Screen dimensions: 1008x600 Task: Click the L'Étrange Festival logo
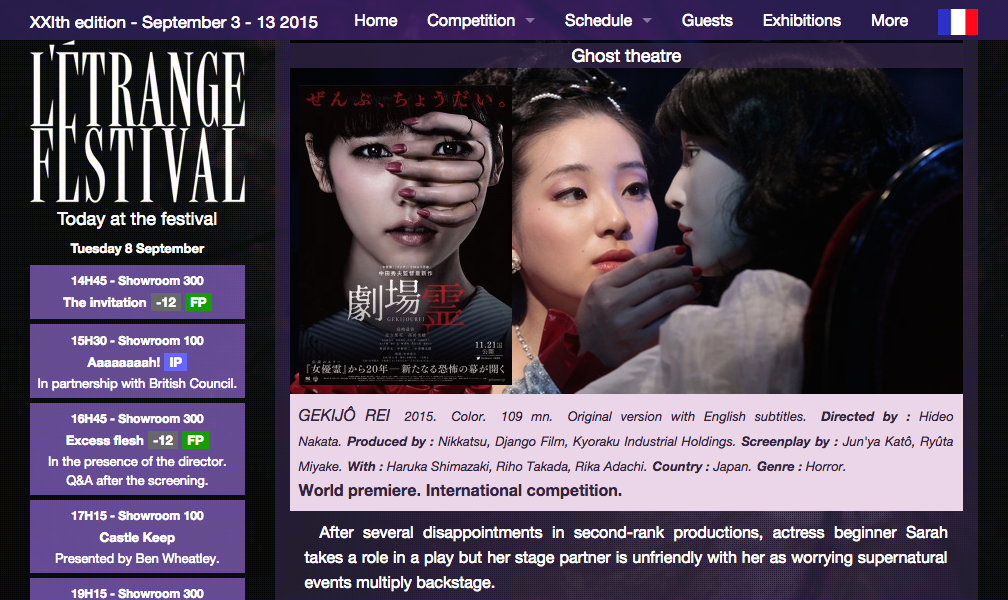[138, 123]
